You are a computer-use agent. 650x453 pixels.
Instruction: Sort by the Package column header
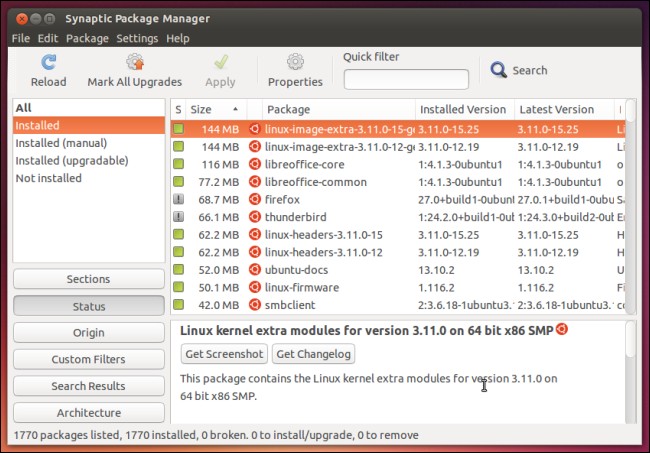pos(338,109)
